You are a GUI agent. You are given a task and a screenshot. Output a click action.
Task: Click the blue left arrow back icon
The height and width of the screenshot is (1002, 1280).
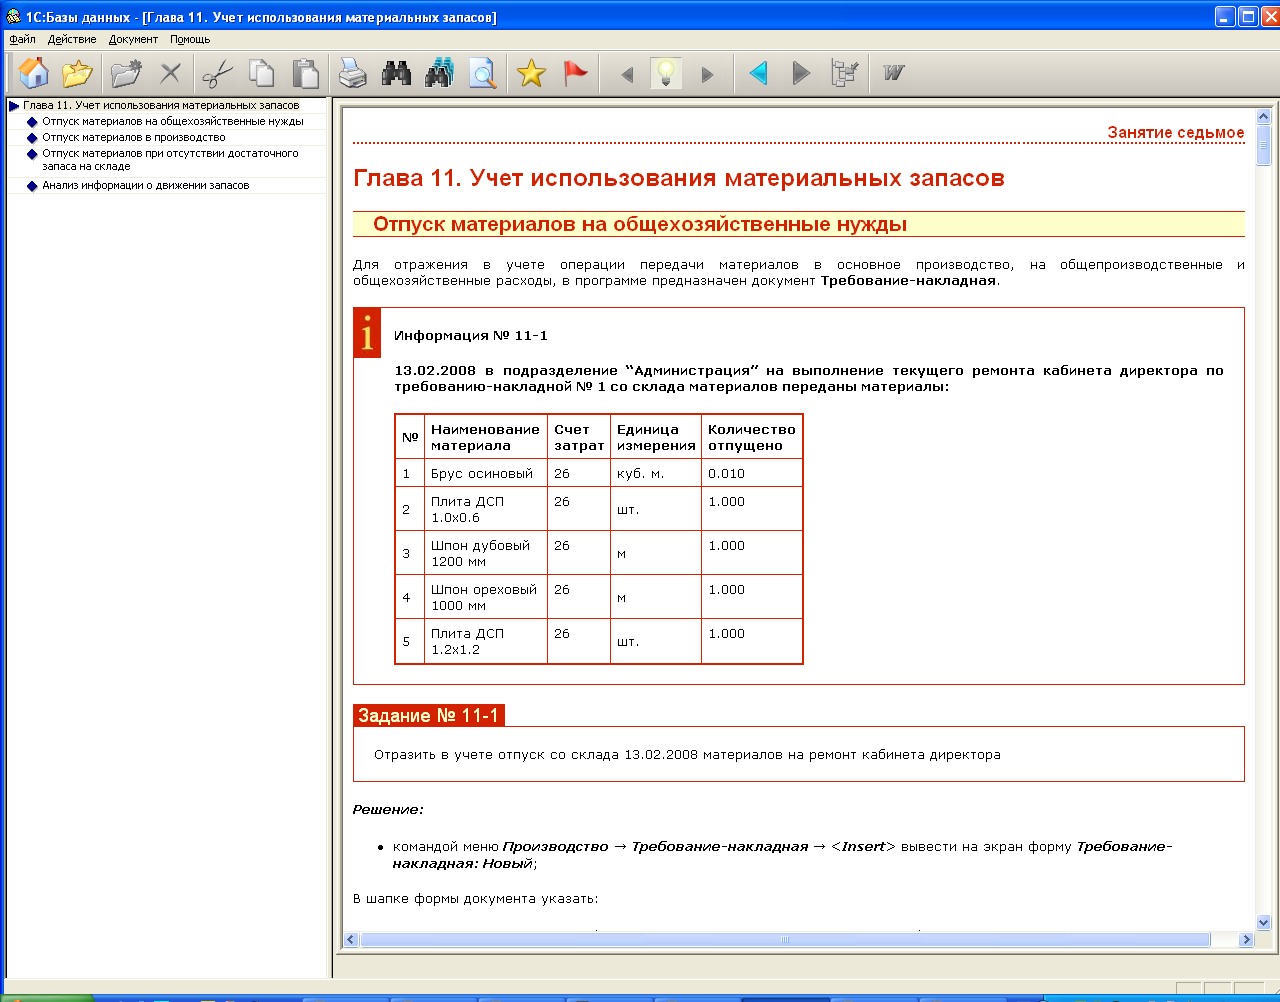pyautogui.click(x=758, y=73)
